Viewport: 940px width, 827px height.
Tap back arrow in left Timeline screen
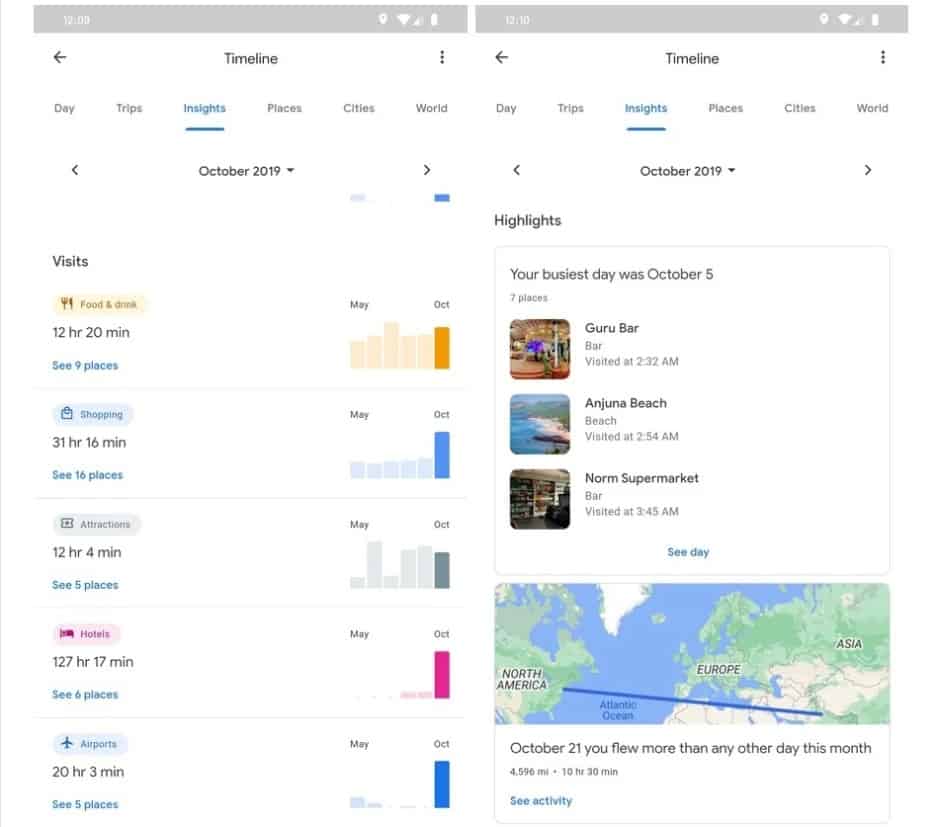tap(60, 58)
